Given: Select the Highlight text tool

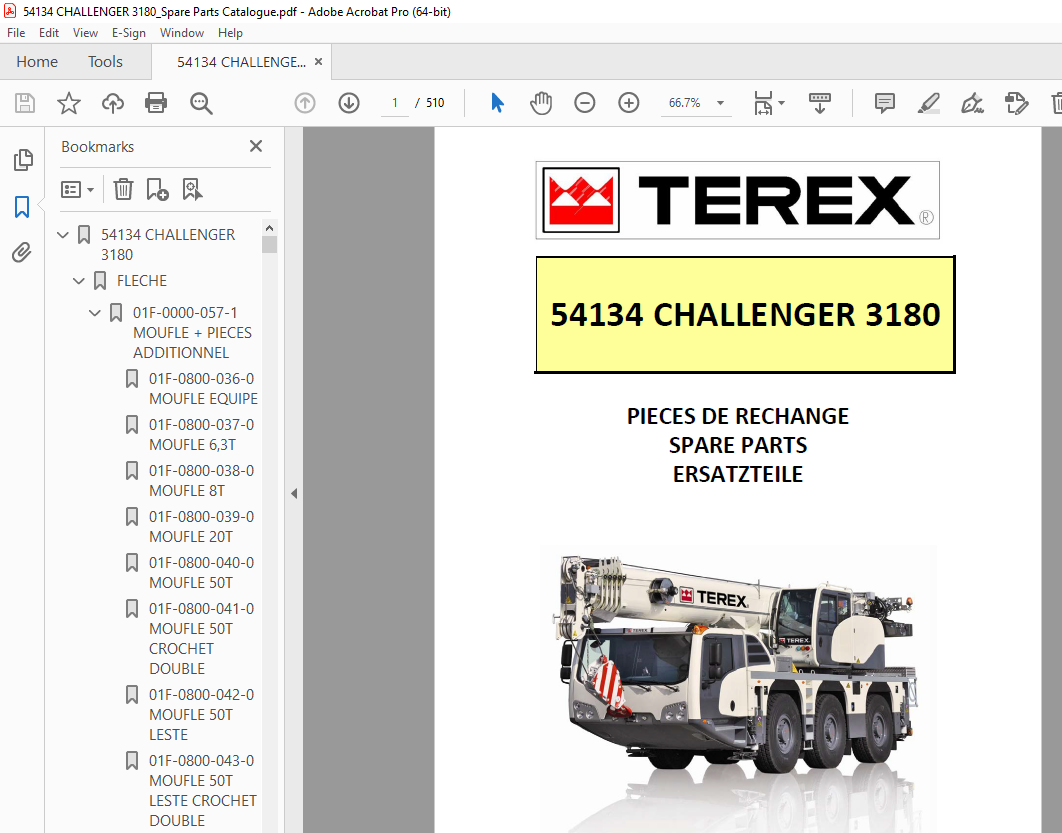Looking at the screenshot, I should pos(929,103).
